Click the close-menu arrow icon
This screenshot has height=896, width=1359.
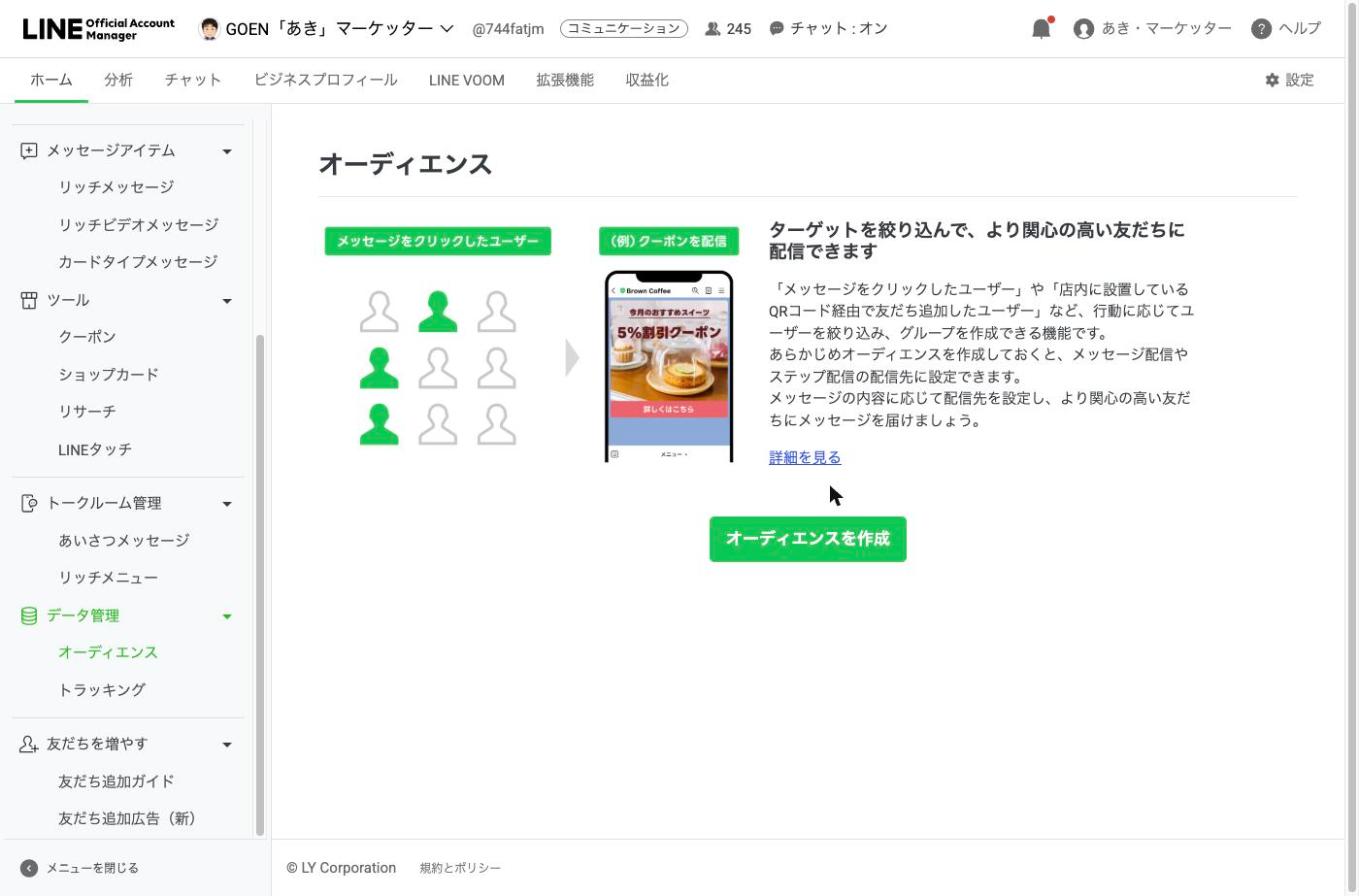29,868
